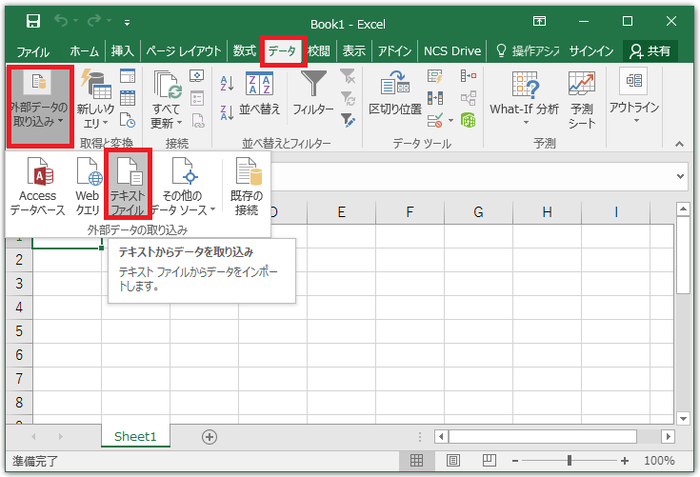Switch to Page Layout view in status bar
This screenshot has height=477, width=700.
[453, 460]
